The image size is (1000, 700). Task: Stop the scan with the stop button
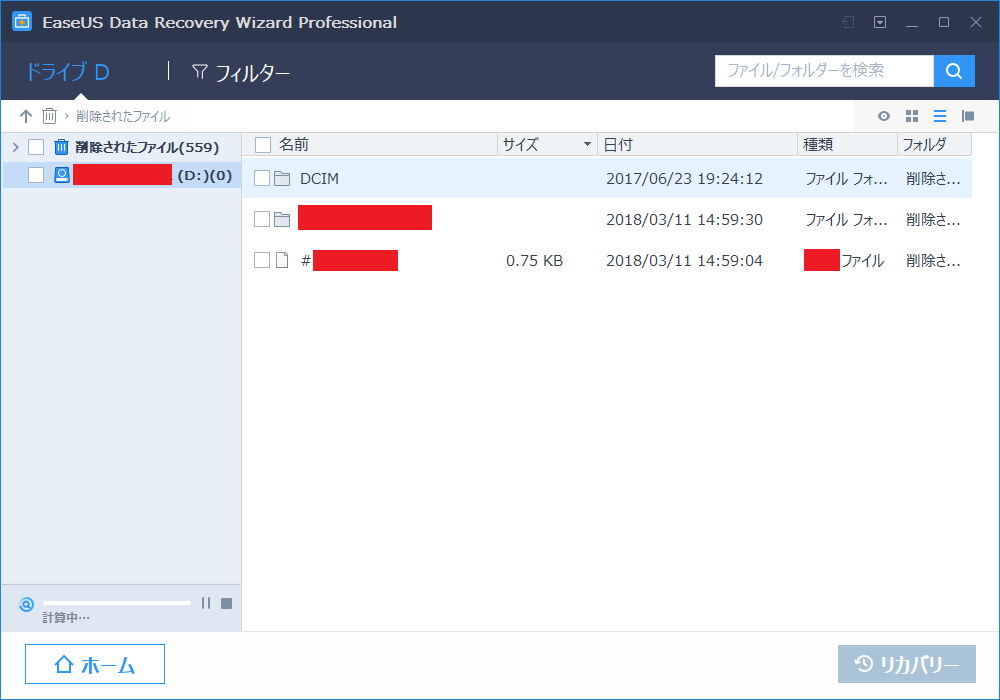(226, 603)
